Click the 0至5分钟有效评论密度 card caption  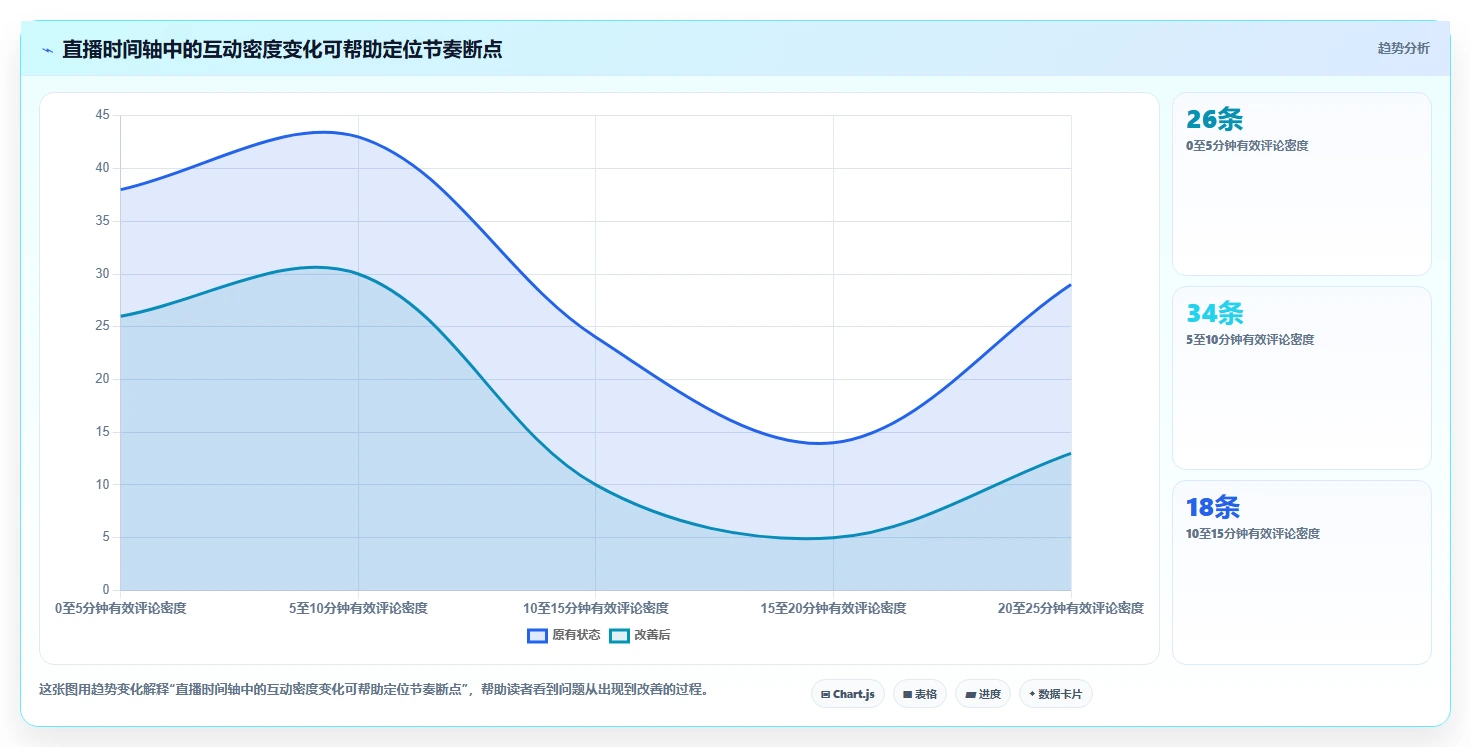(1247, 146)
